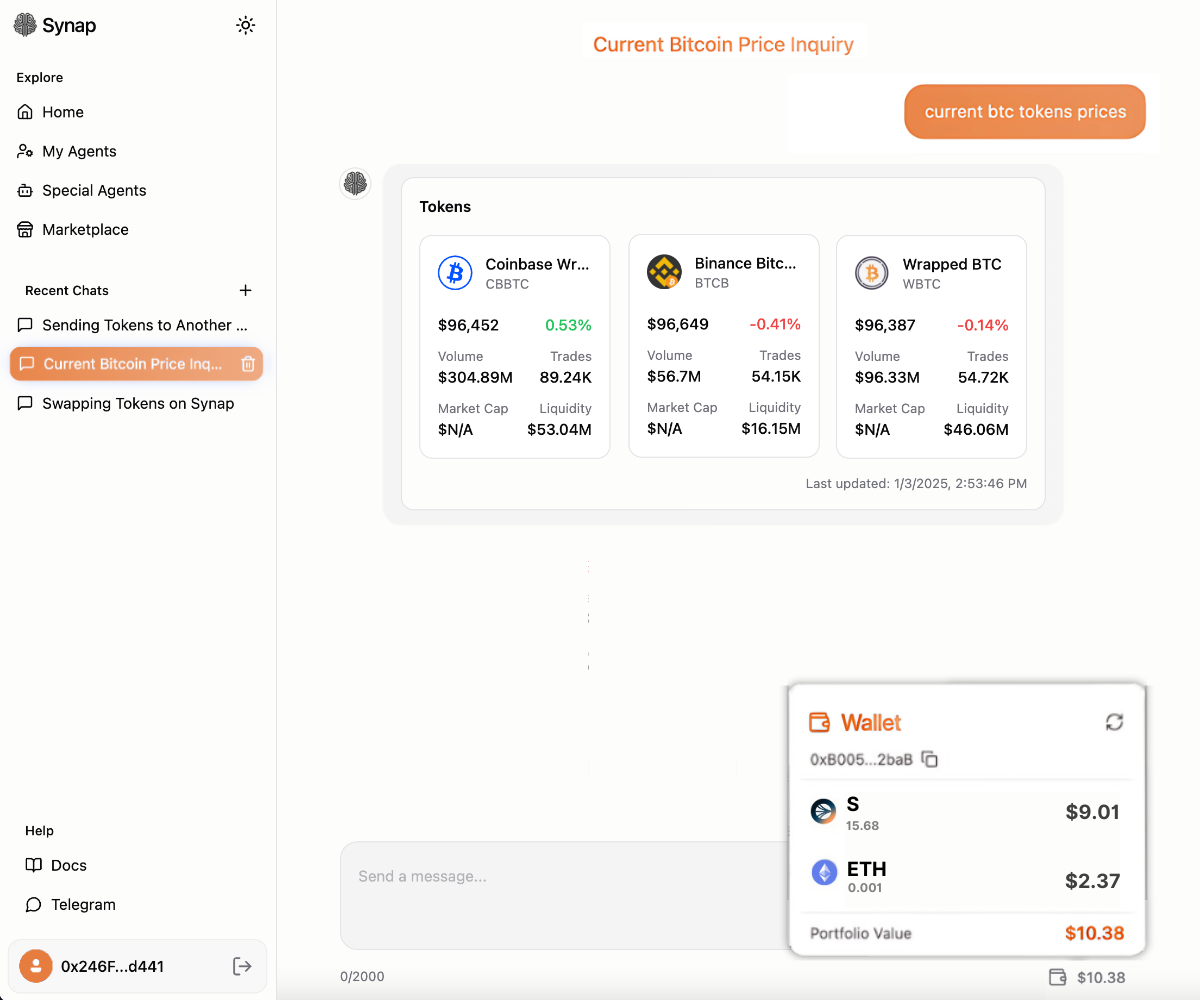1200x1000 pixels.
Task: Click the Docs book icon
Action: pyautogui.click(x=34, y=865)
